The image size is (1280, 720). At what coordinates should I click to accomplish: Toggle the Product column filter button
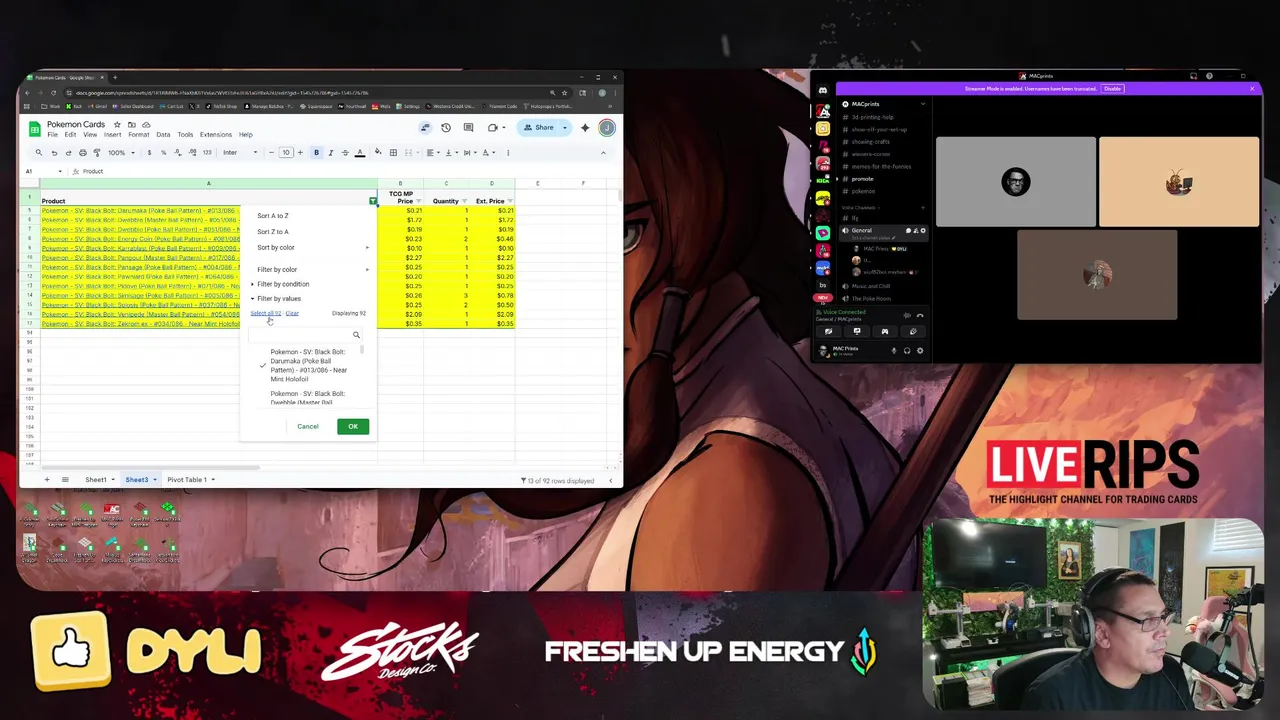pos(373,201)
